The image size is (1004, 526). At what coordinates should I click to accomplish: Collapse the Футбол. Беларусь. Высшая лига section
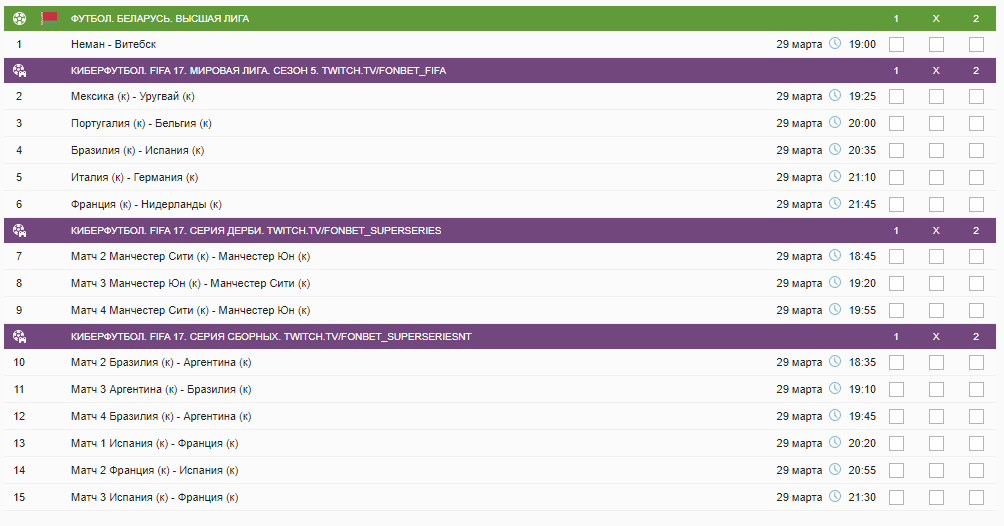pos(160,18)
